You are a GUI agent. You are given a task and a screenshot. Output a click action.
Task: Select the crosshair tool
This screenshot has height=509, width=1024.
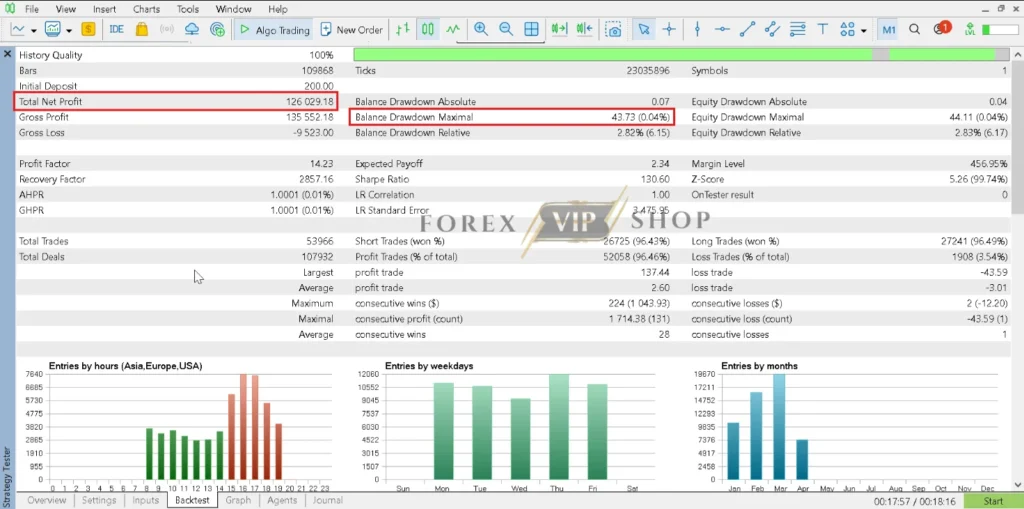[669, 29]
